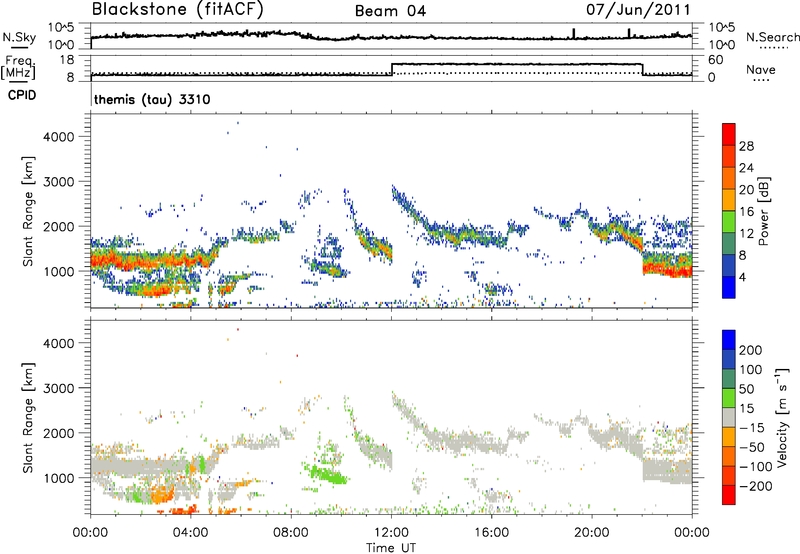Click the date '07/Jun/2011'
This screenshot has width=800, height=554.
[x=638, y=10]
